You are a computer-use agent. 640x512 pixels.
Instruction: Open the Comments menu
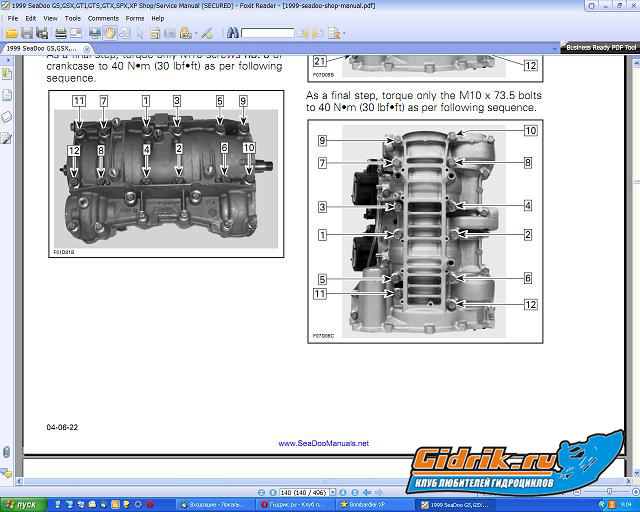103,18
